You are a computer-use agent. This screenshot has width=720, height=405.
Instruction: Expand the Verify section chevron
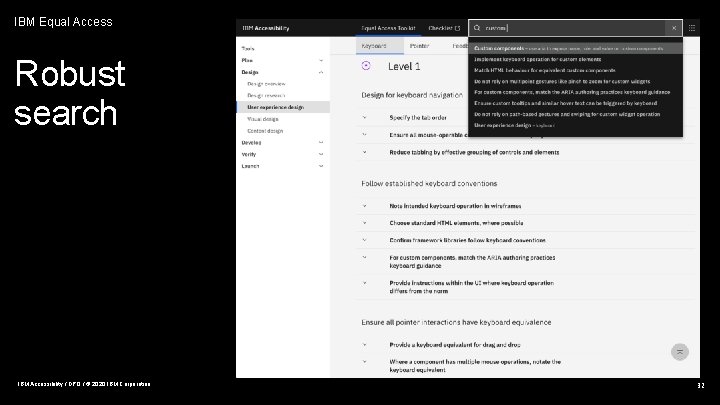321,154
